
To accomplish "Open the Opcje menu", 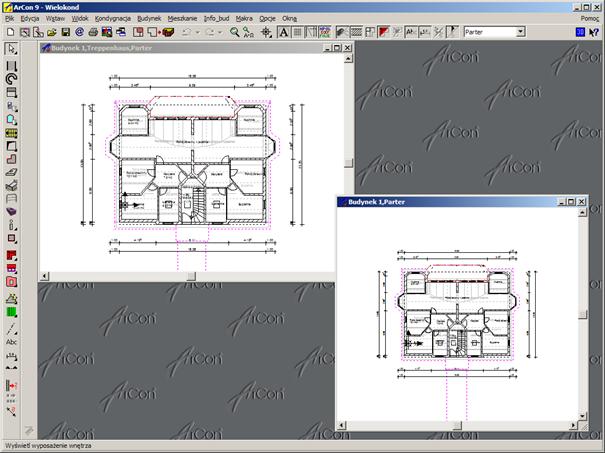I will [267, 18].
